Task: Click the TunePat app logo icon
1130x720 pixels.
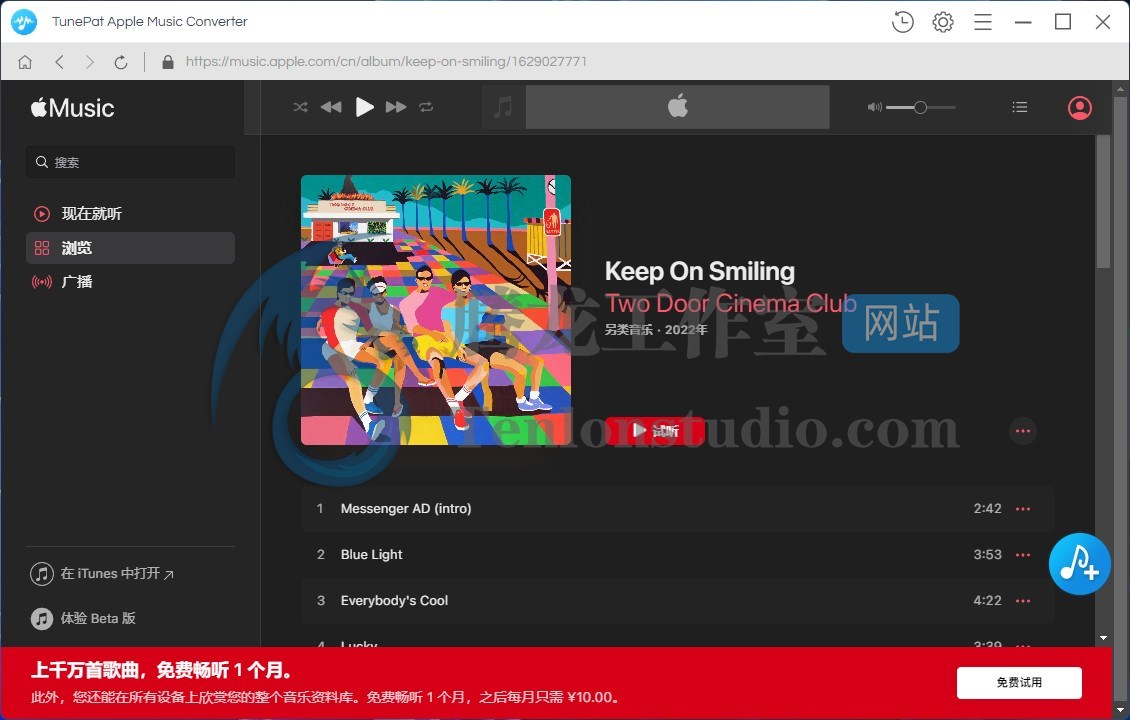Action: click(x=24, y=22)
